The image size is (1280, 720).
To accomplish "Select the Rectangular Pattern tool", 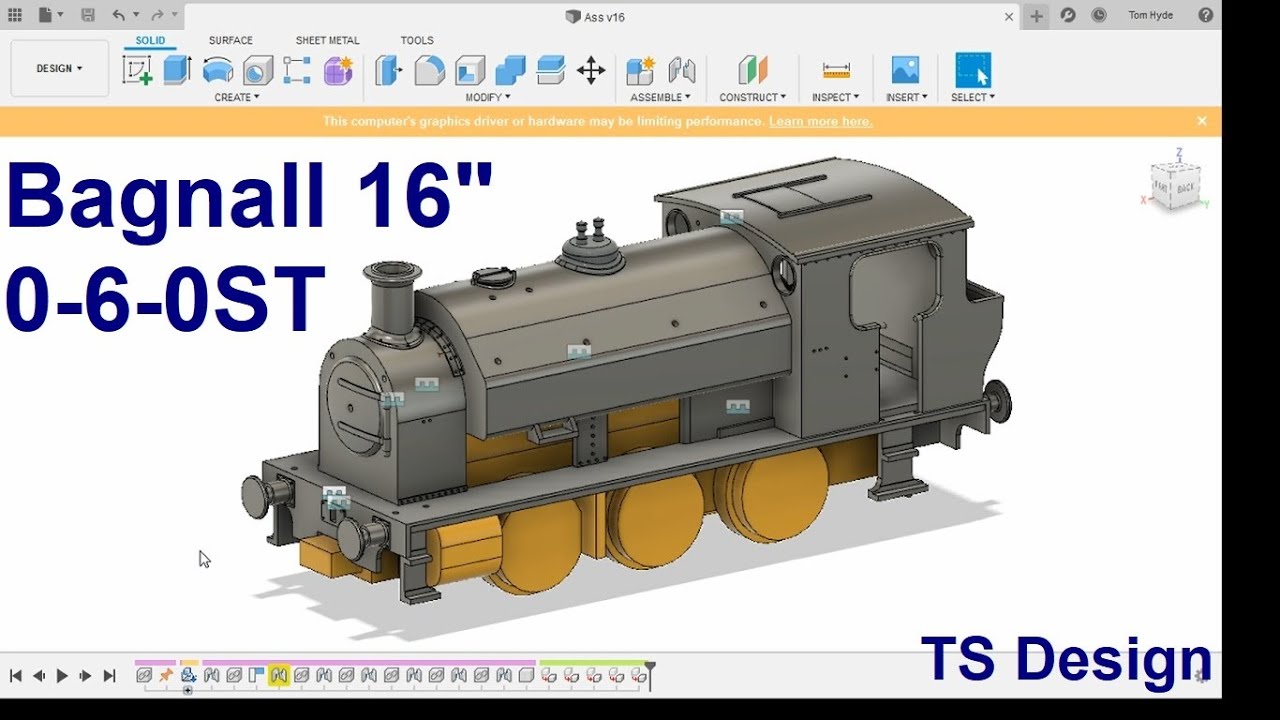I will coord(298,70).
